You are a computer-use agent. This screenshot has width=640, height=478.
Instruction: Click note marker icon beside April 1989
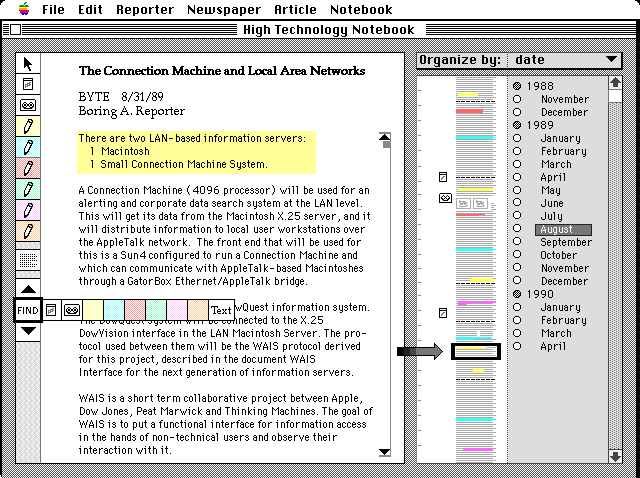(x=442, y=177)
